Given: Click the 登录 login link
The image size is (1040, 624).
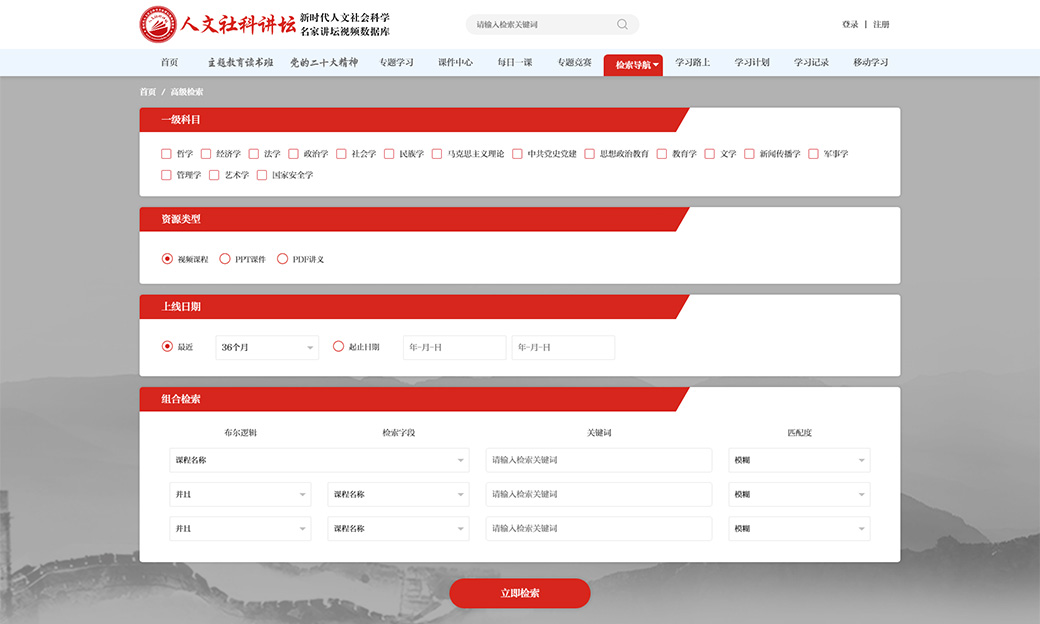Looking at the screenshot, I should (850, 24).
